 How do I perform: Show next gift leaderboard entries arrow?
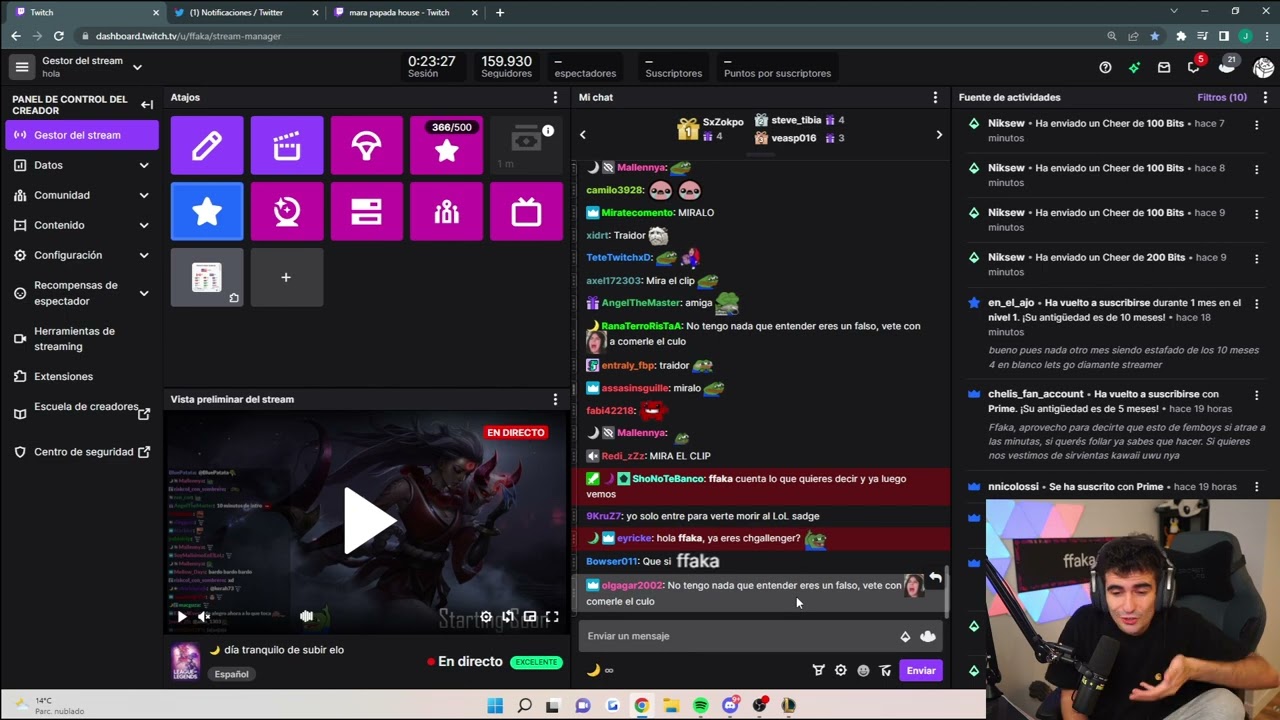point(938,134)
